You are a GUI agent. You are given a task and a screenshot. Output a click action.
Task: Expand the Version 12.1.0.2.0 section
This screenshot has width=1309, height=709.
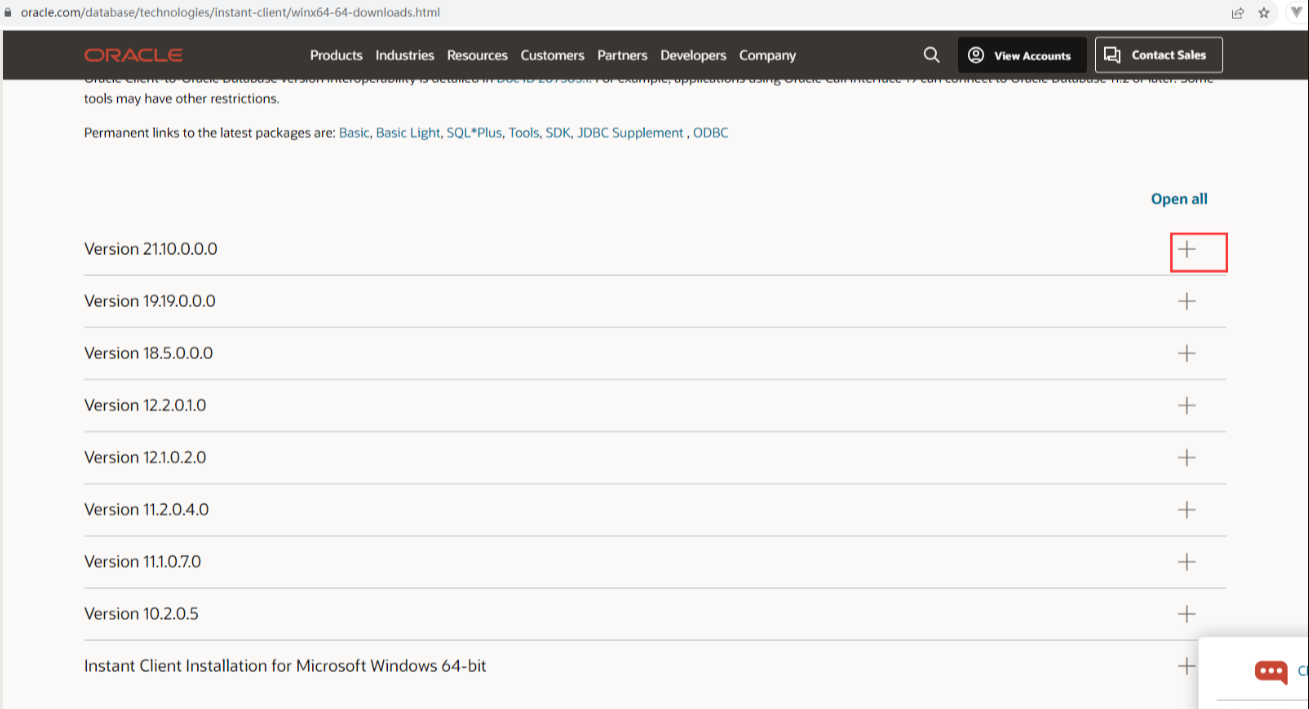1187,457
